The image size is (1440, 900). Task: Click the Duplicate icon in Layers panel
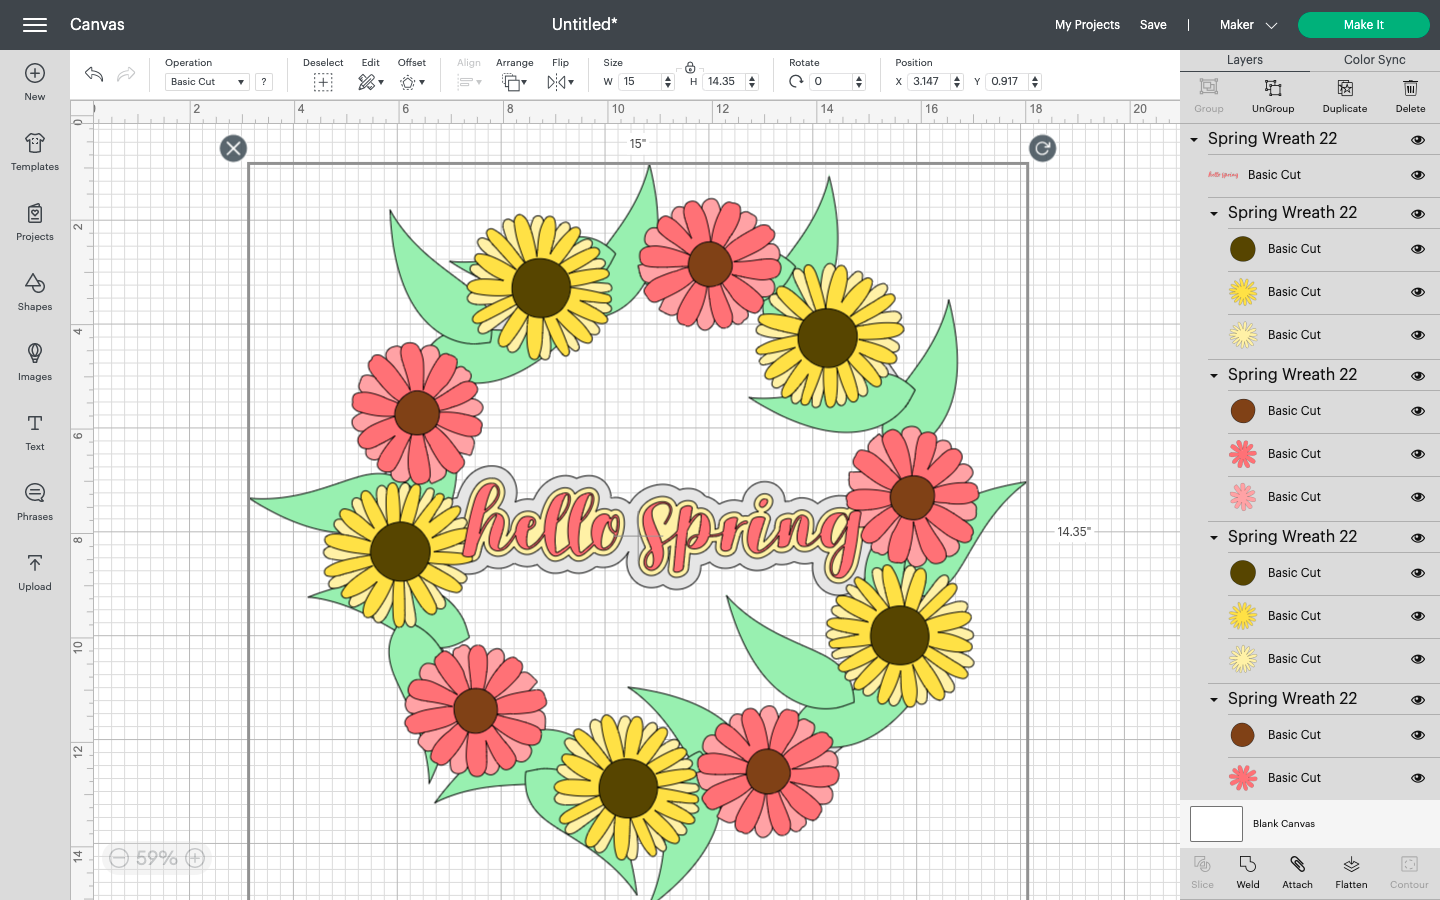1344,95
